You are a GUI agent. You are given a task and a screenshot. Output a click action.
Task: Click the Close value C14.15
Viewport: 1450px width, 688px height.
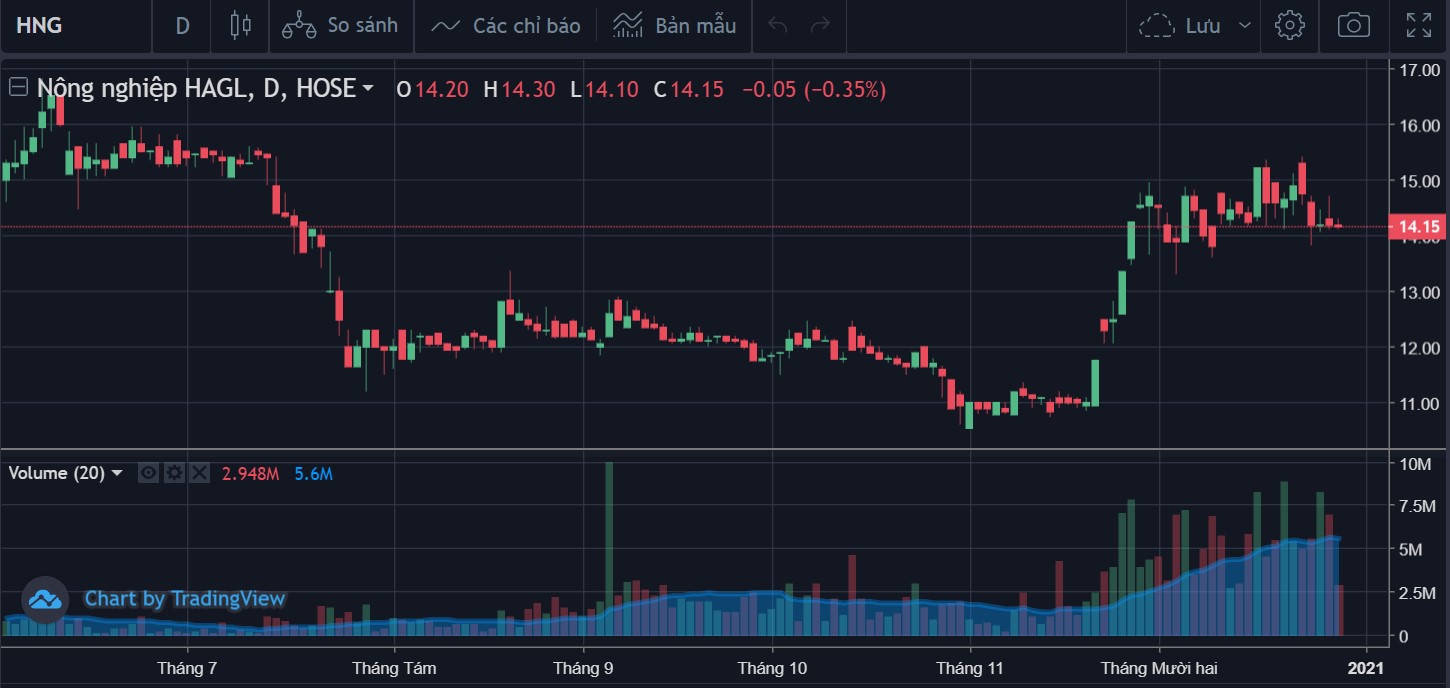[x=688, y=89]
